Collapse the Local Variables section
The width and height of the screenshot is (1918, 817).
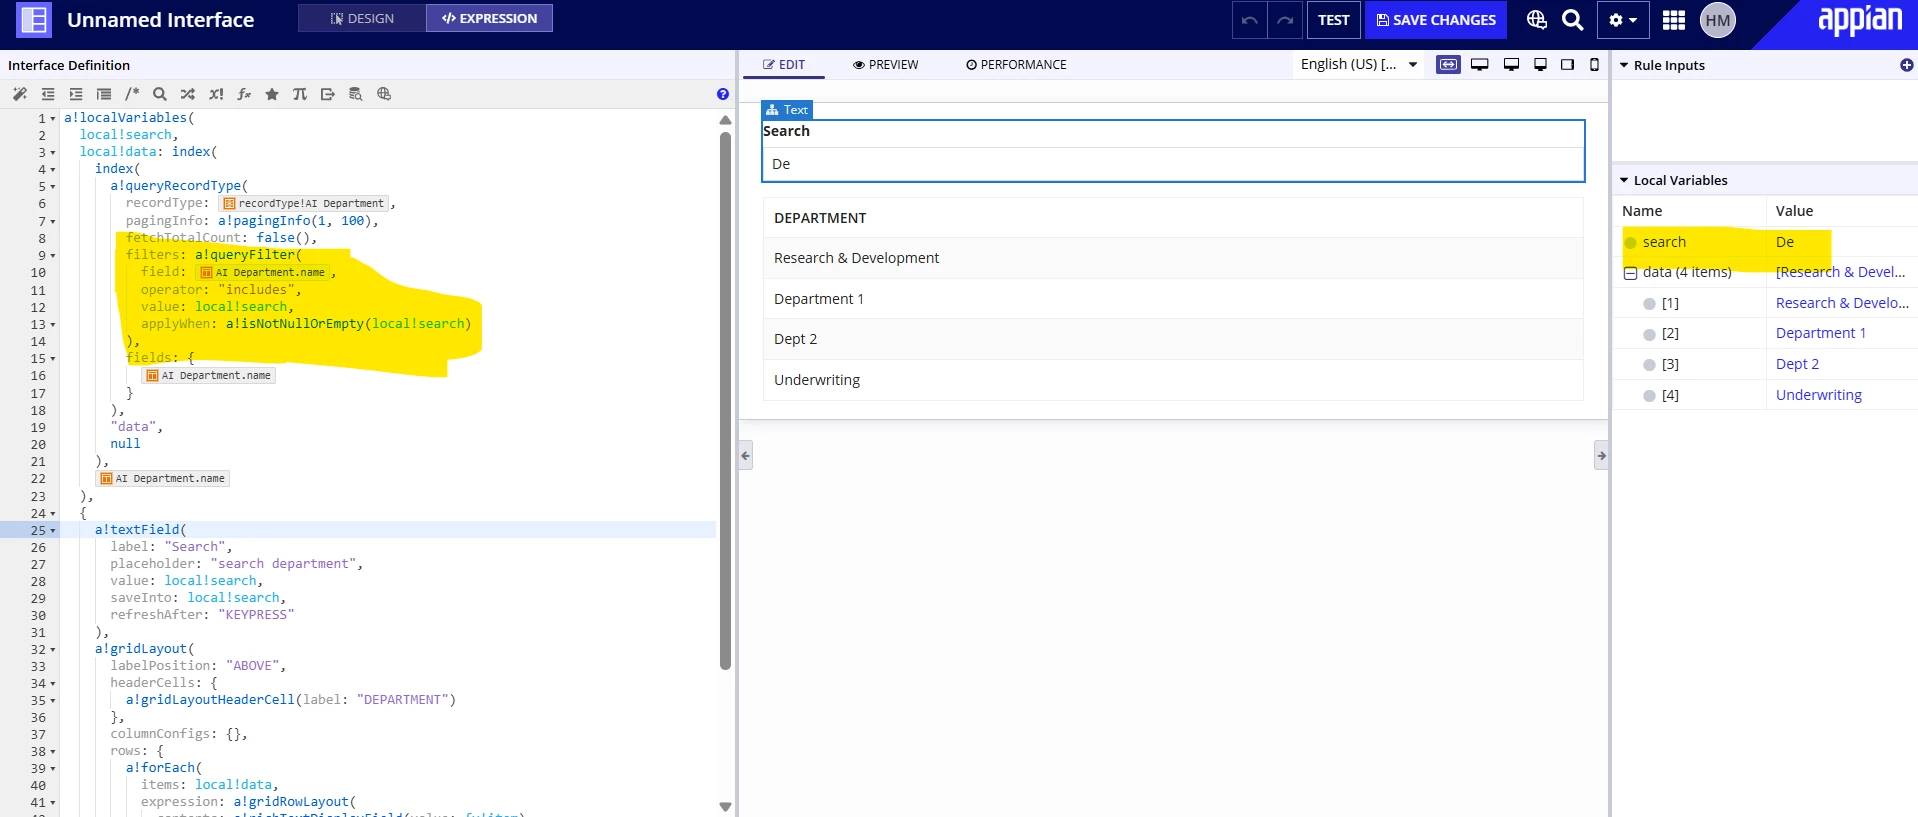click(x=1624, y=180)
